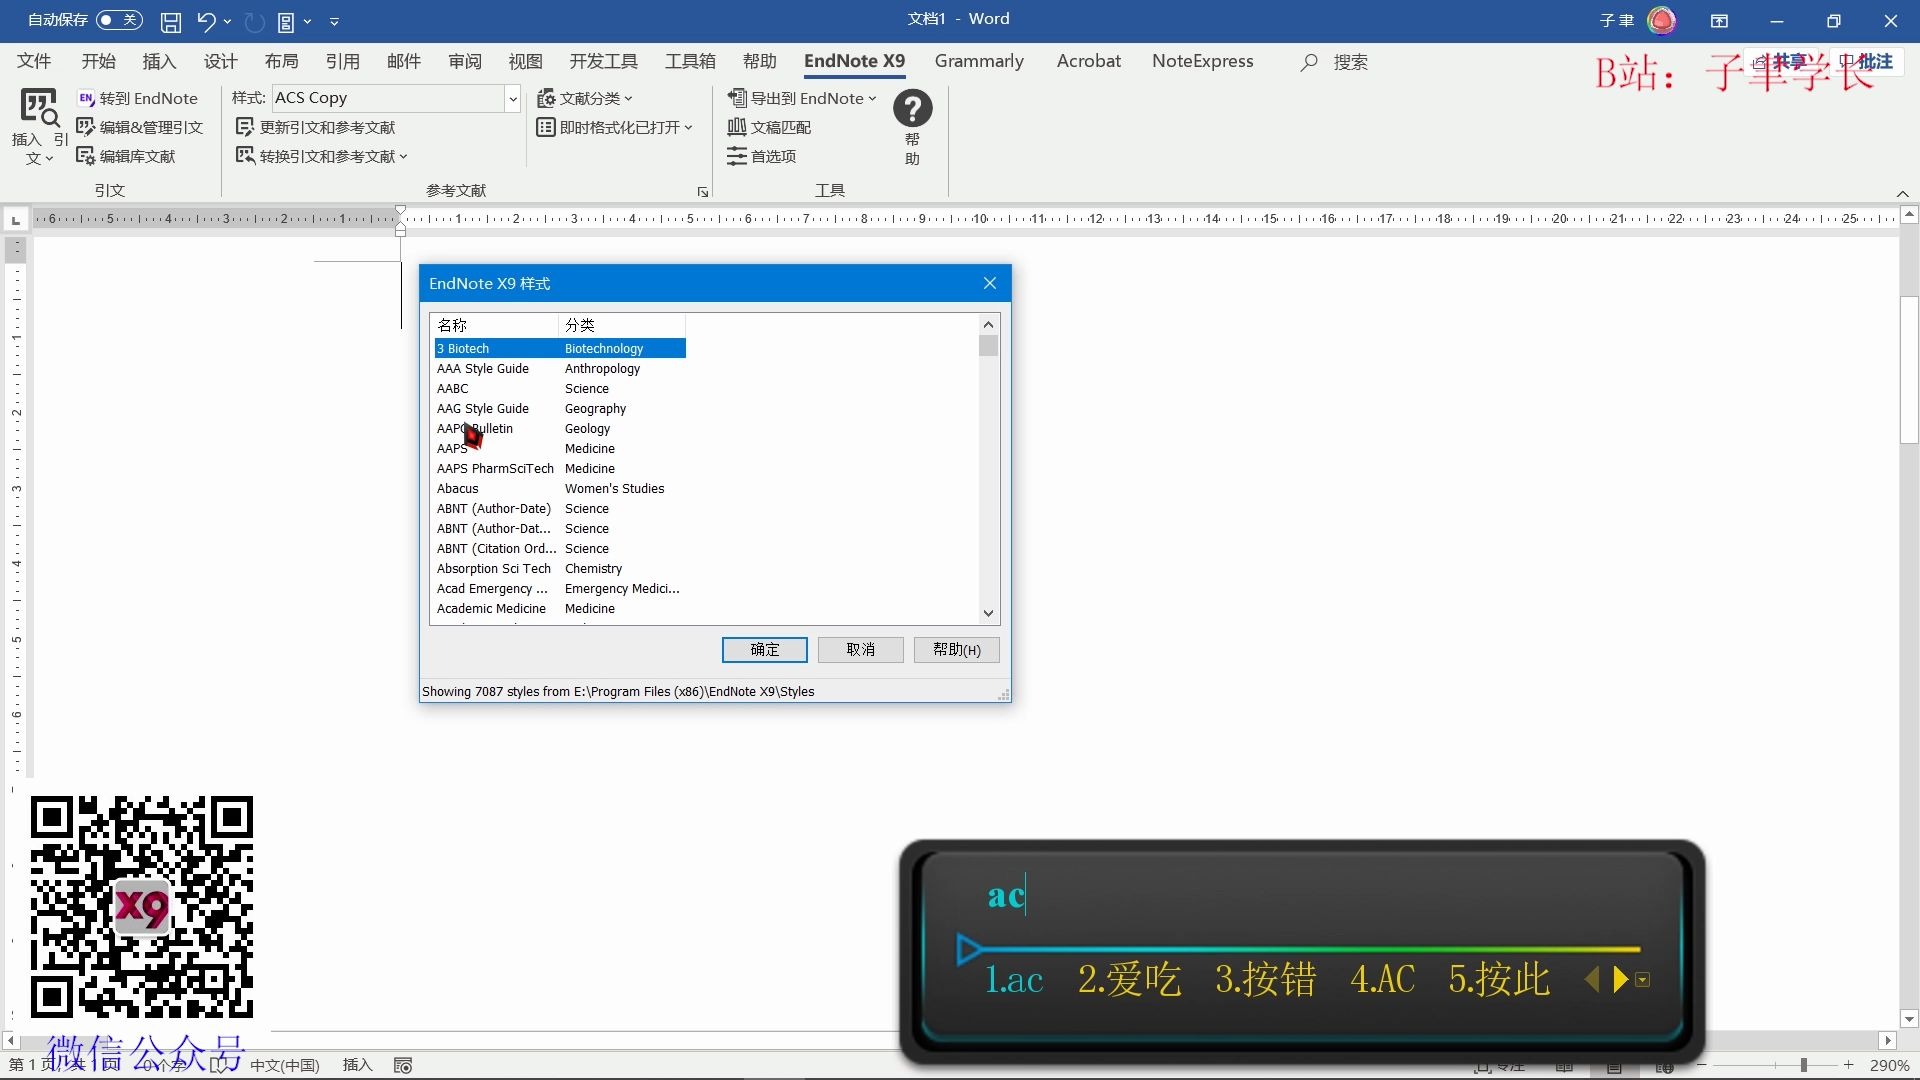Click Update Citations and Bibliography
Viewport: 1920px width, 1080px height.
click(x=315, y=127)
